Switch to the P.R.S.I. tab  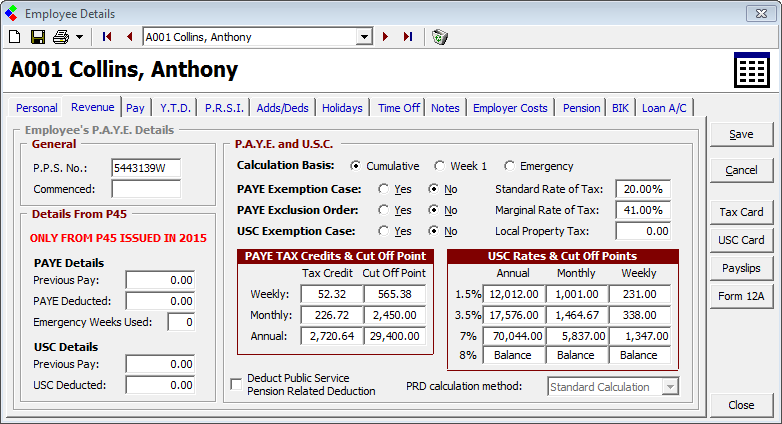[x=224, y=108]
